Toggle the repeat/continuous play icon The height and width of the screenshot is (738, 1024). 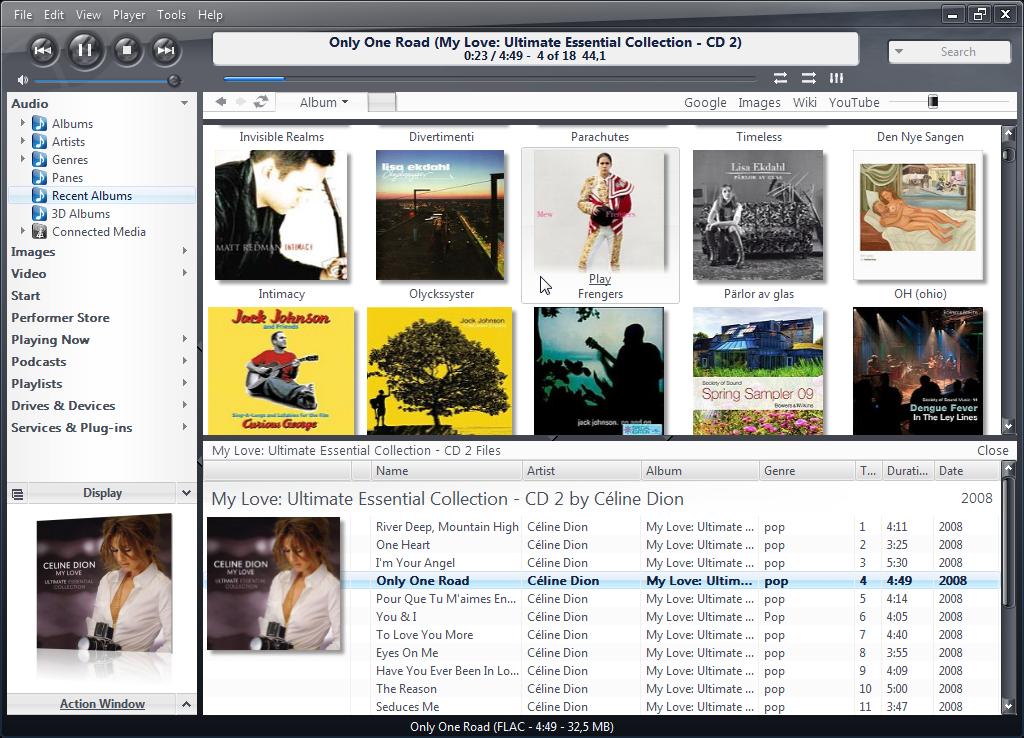(780, 78)
